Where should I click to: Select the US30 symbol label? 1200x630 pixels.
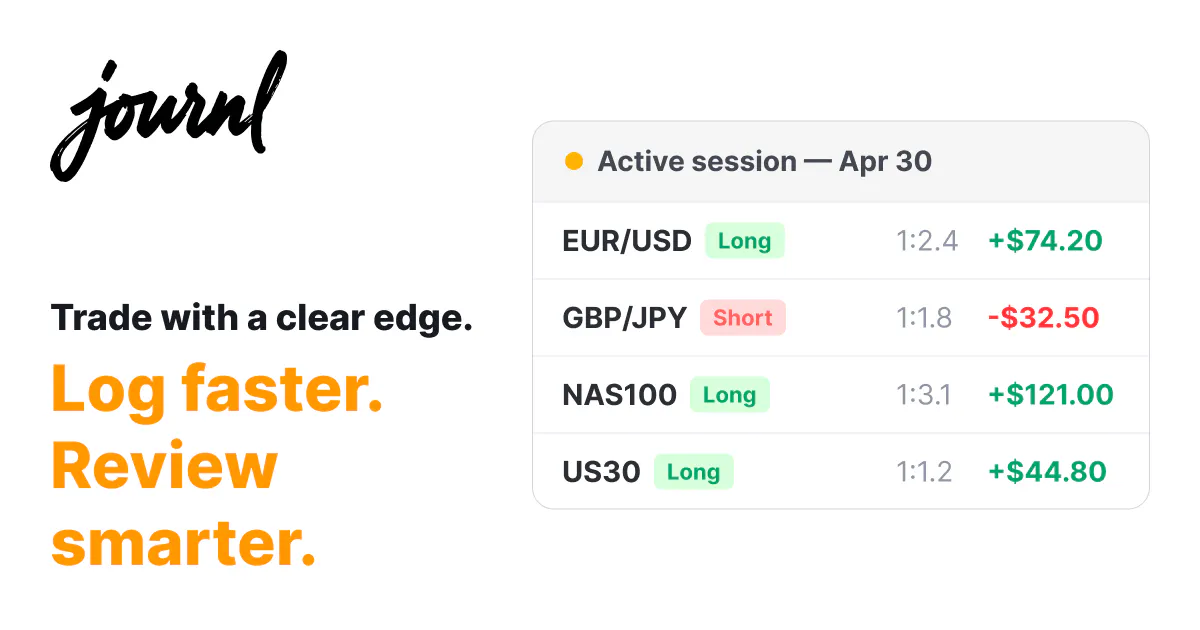[602, 472]
